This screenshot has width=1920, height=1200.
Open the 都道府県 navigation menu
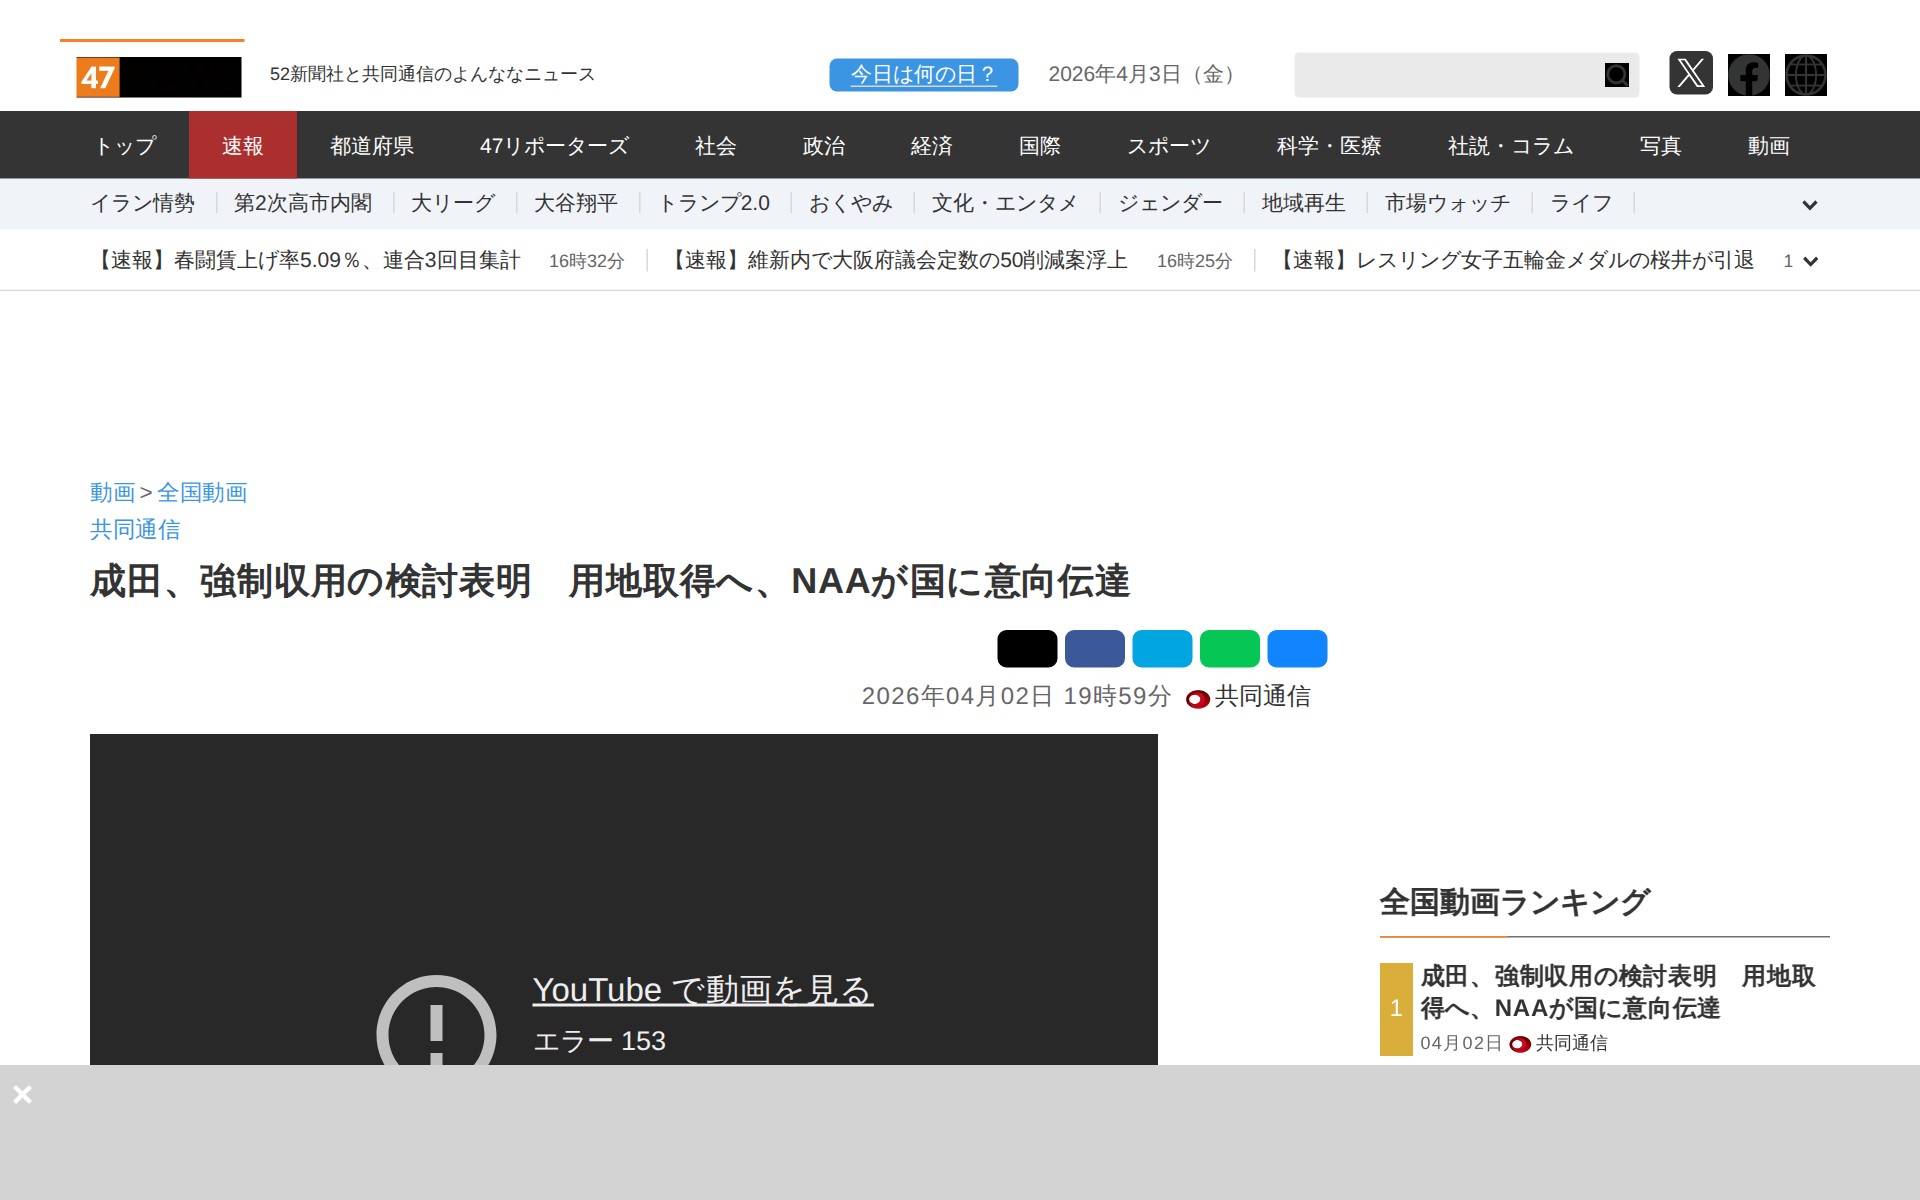coord(372,146)
